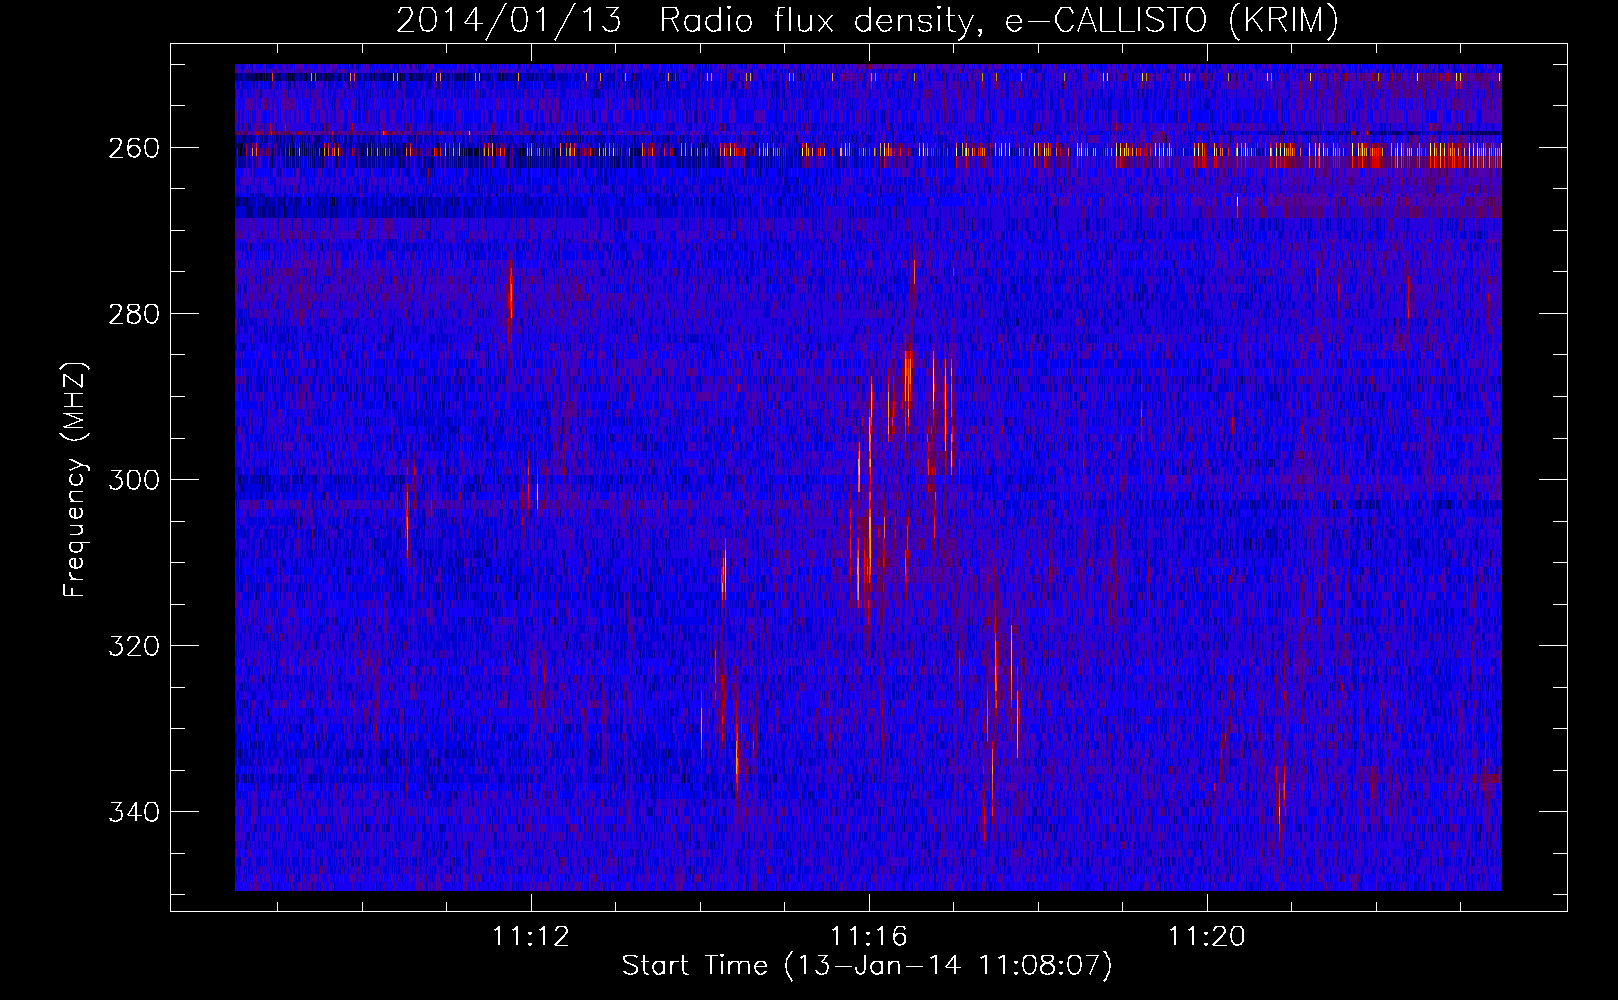The width and height of the screenshot is (1618, 1000).
Task: Select the 260 frequency axis label
Action: pyautogui.click(x=134, y=148)
